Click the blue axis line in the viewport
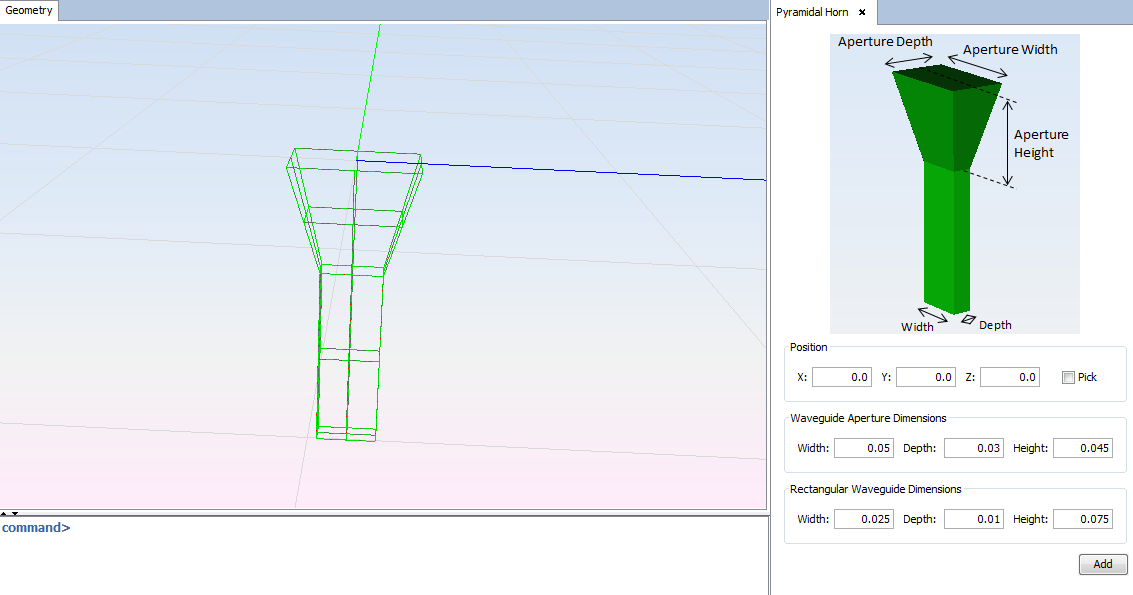 point(600,171)
